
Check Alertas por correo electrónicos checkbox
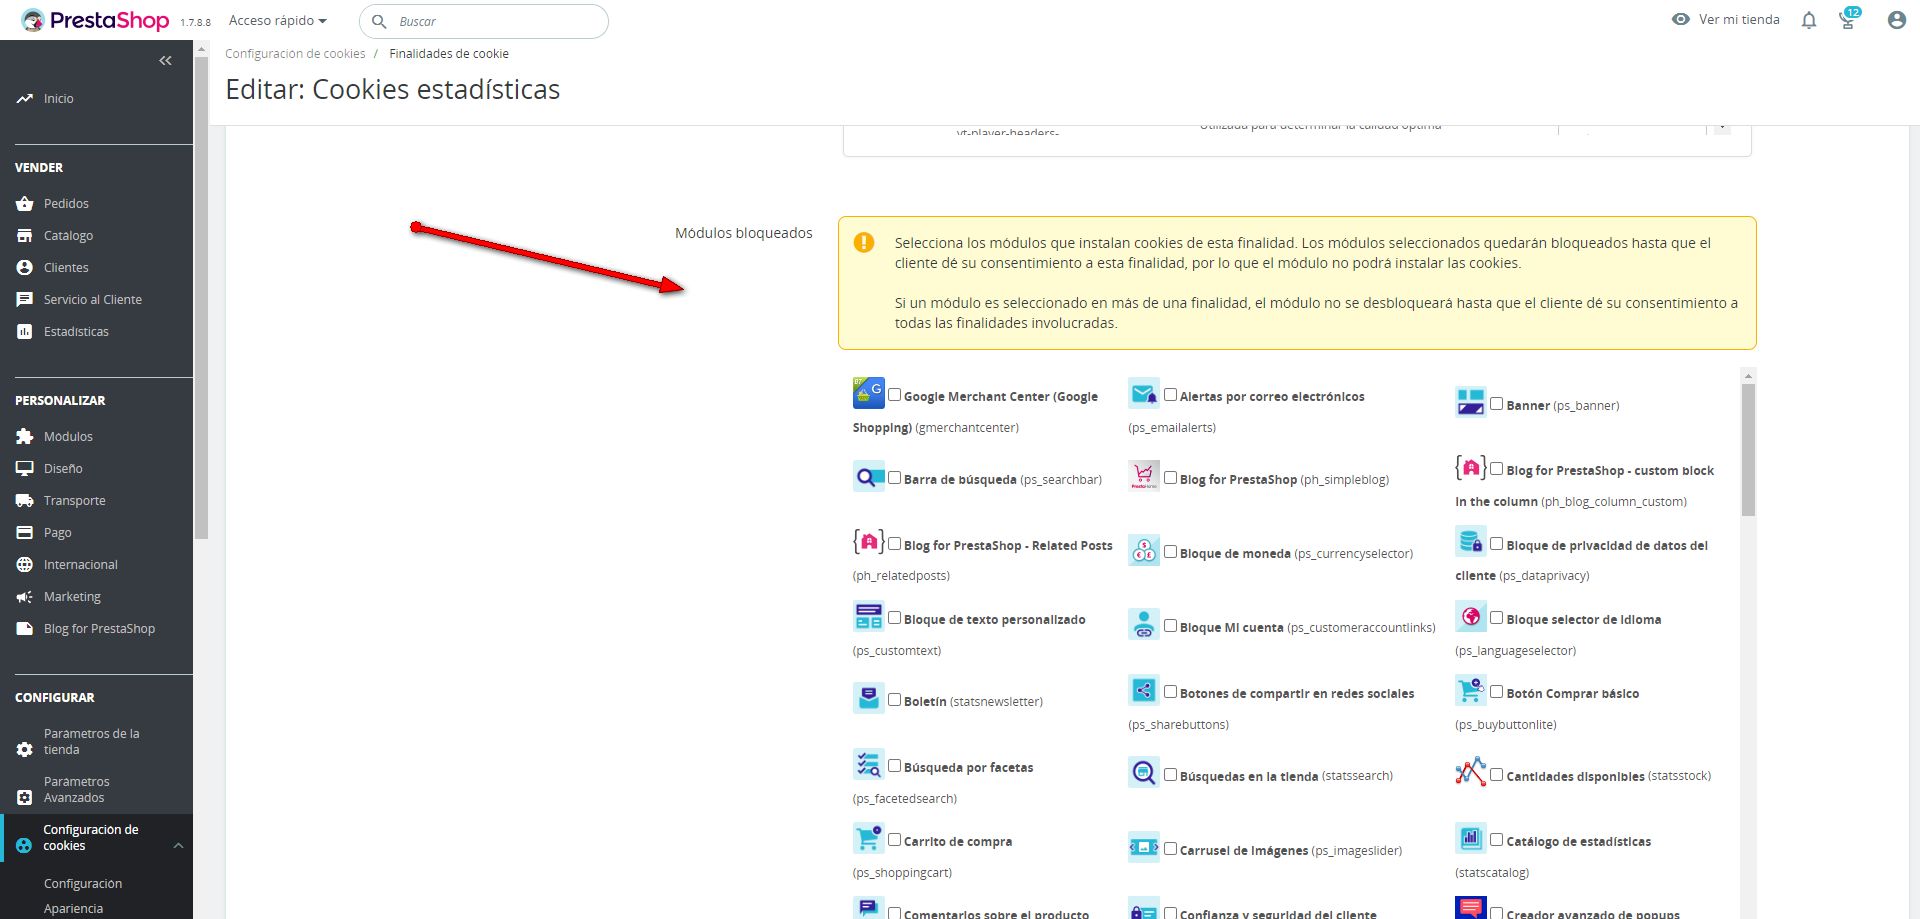click(1171, 395)
